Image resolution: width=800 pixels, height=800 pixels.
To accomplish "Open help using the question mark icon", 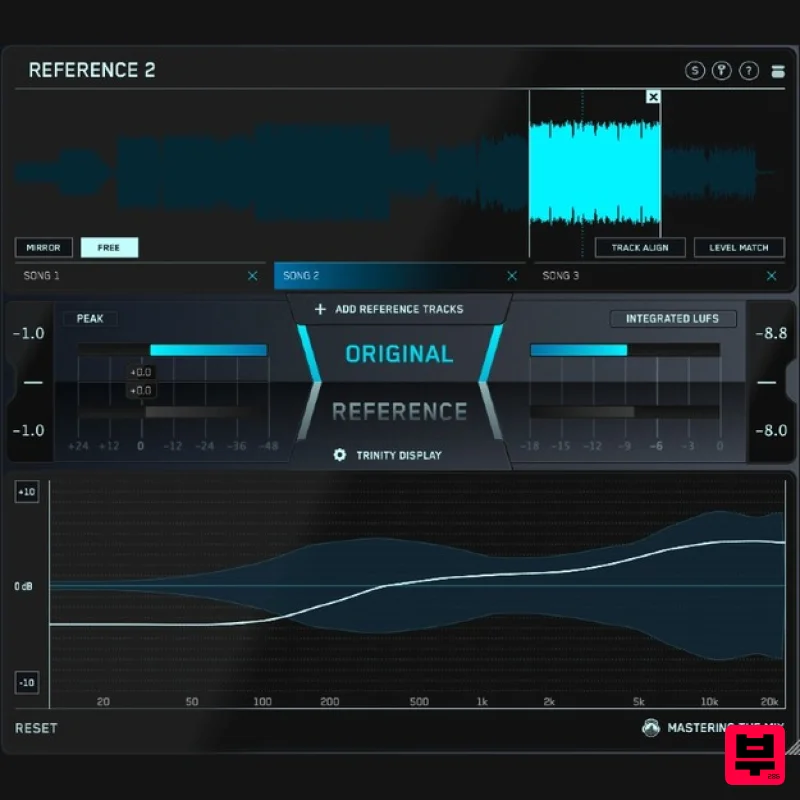I will pyautogui.click(x=749, y=70).
